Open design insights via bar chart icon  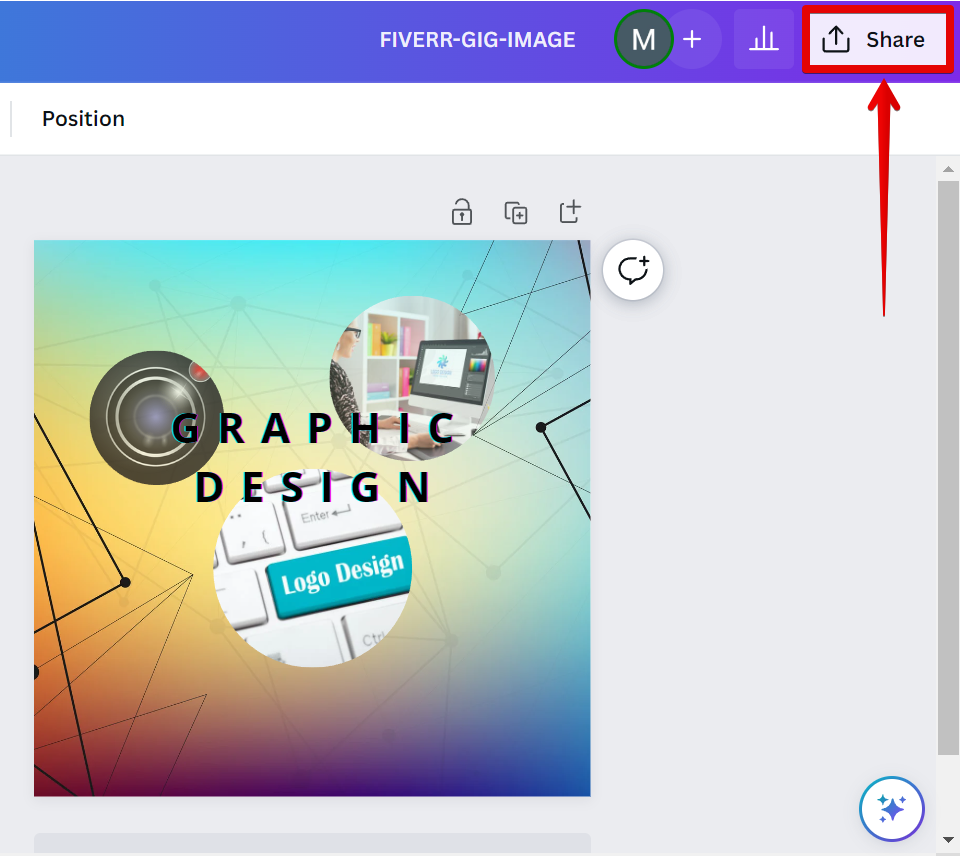(x=763, y=39)
